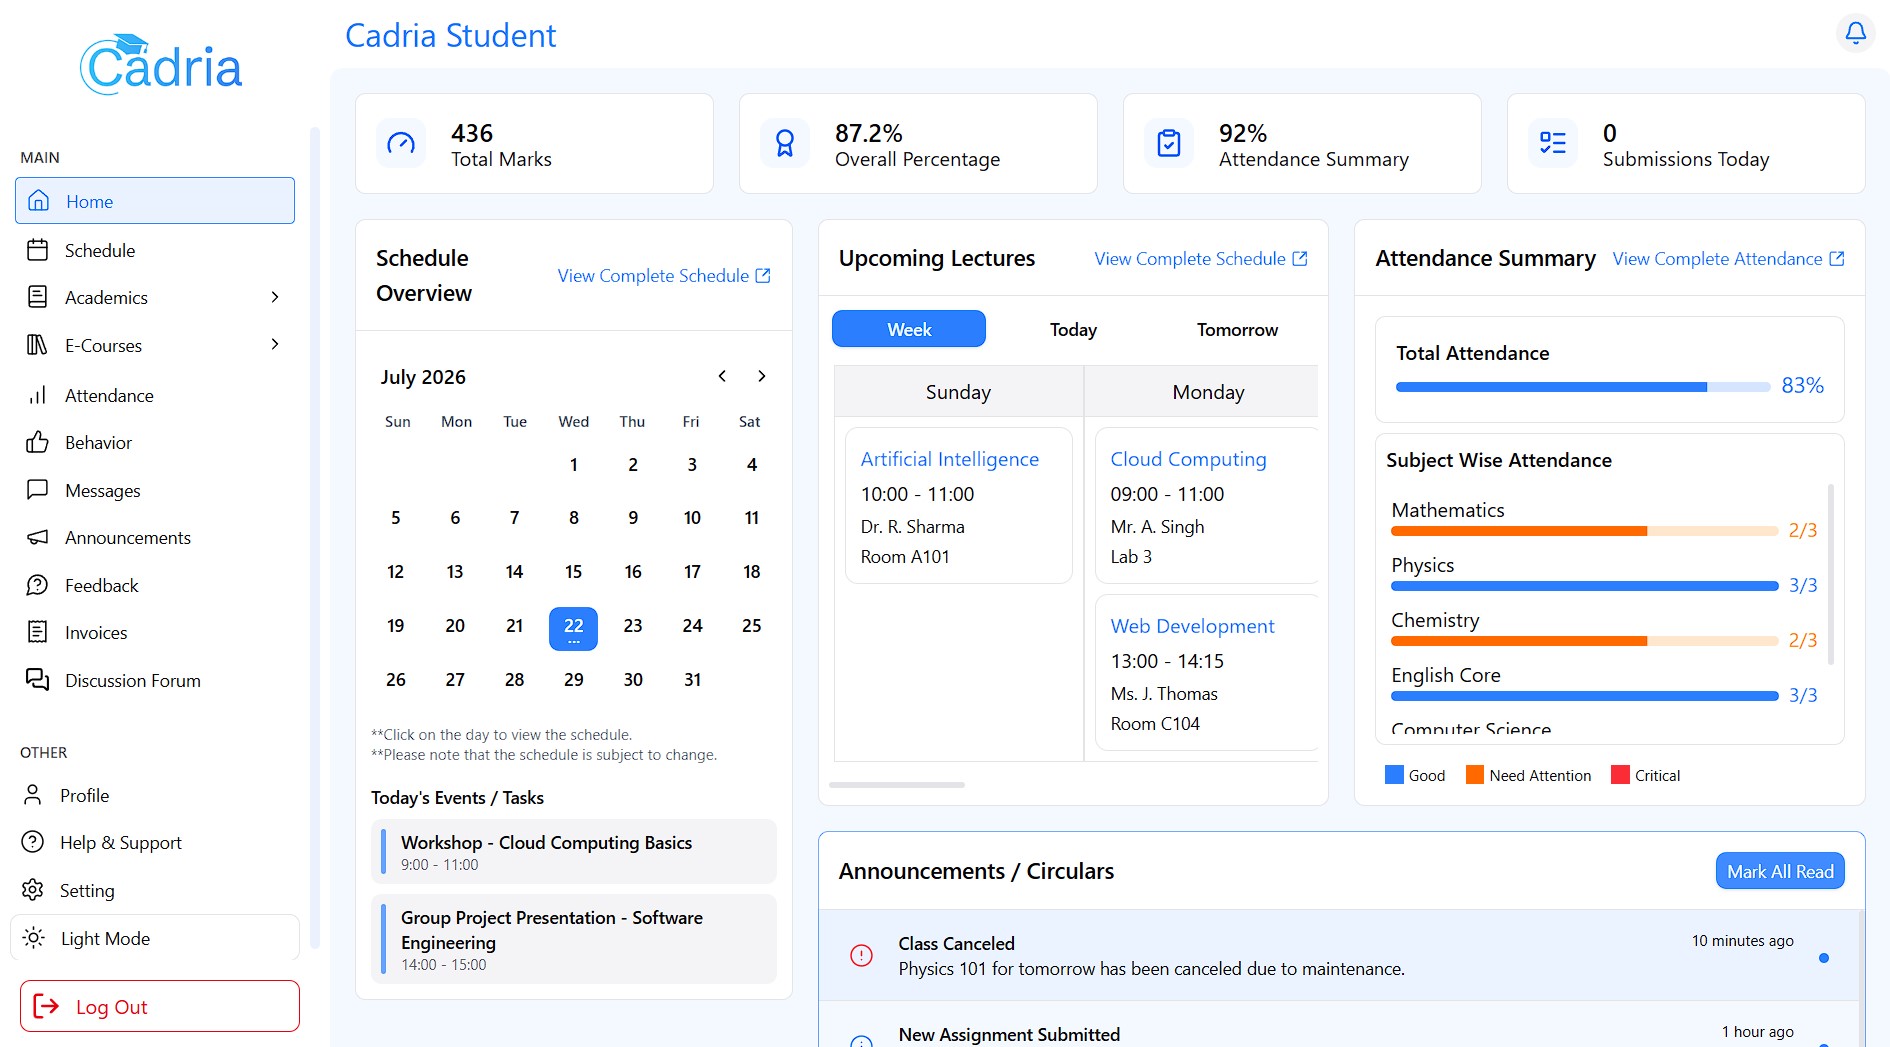Expand the E-Courses submenu chevron

[275, 344]
